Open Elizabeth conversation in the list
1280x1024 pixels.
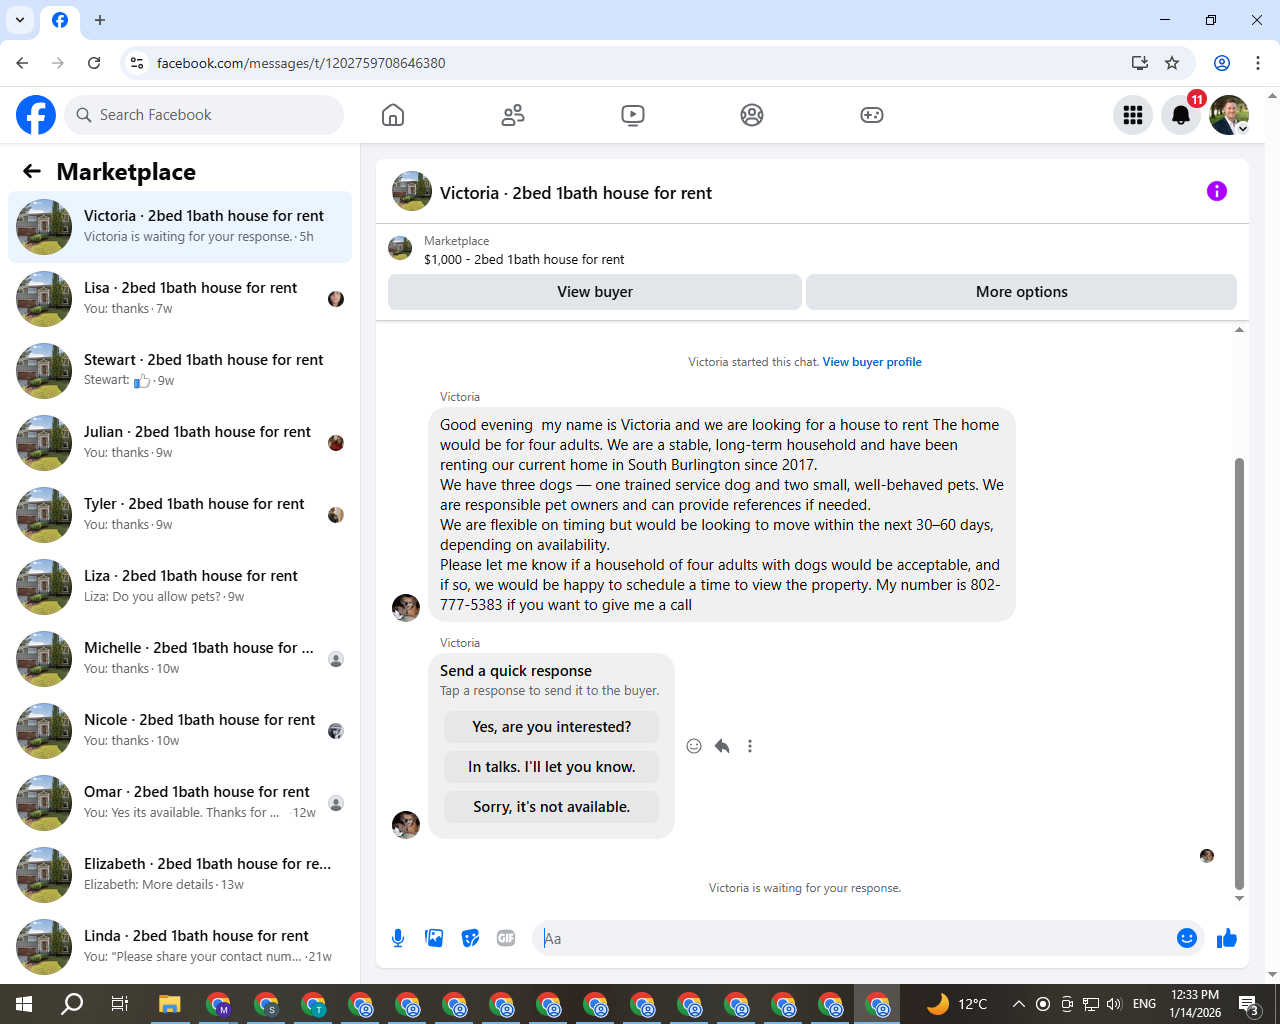[180, 875]
